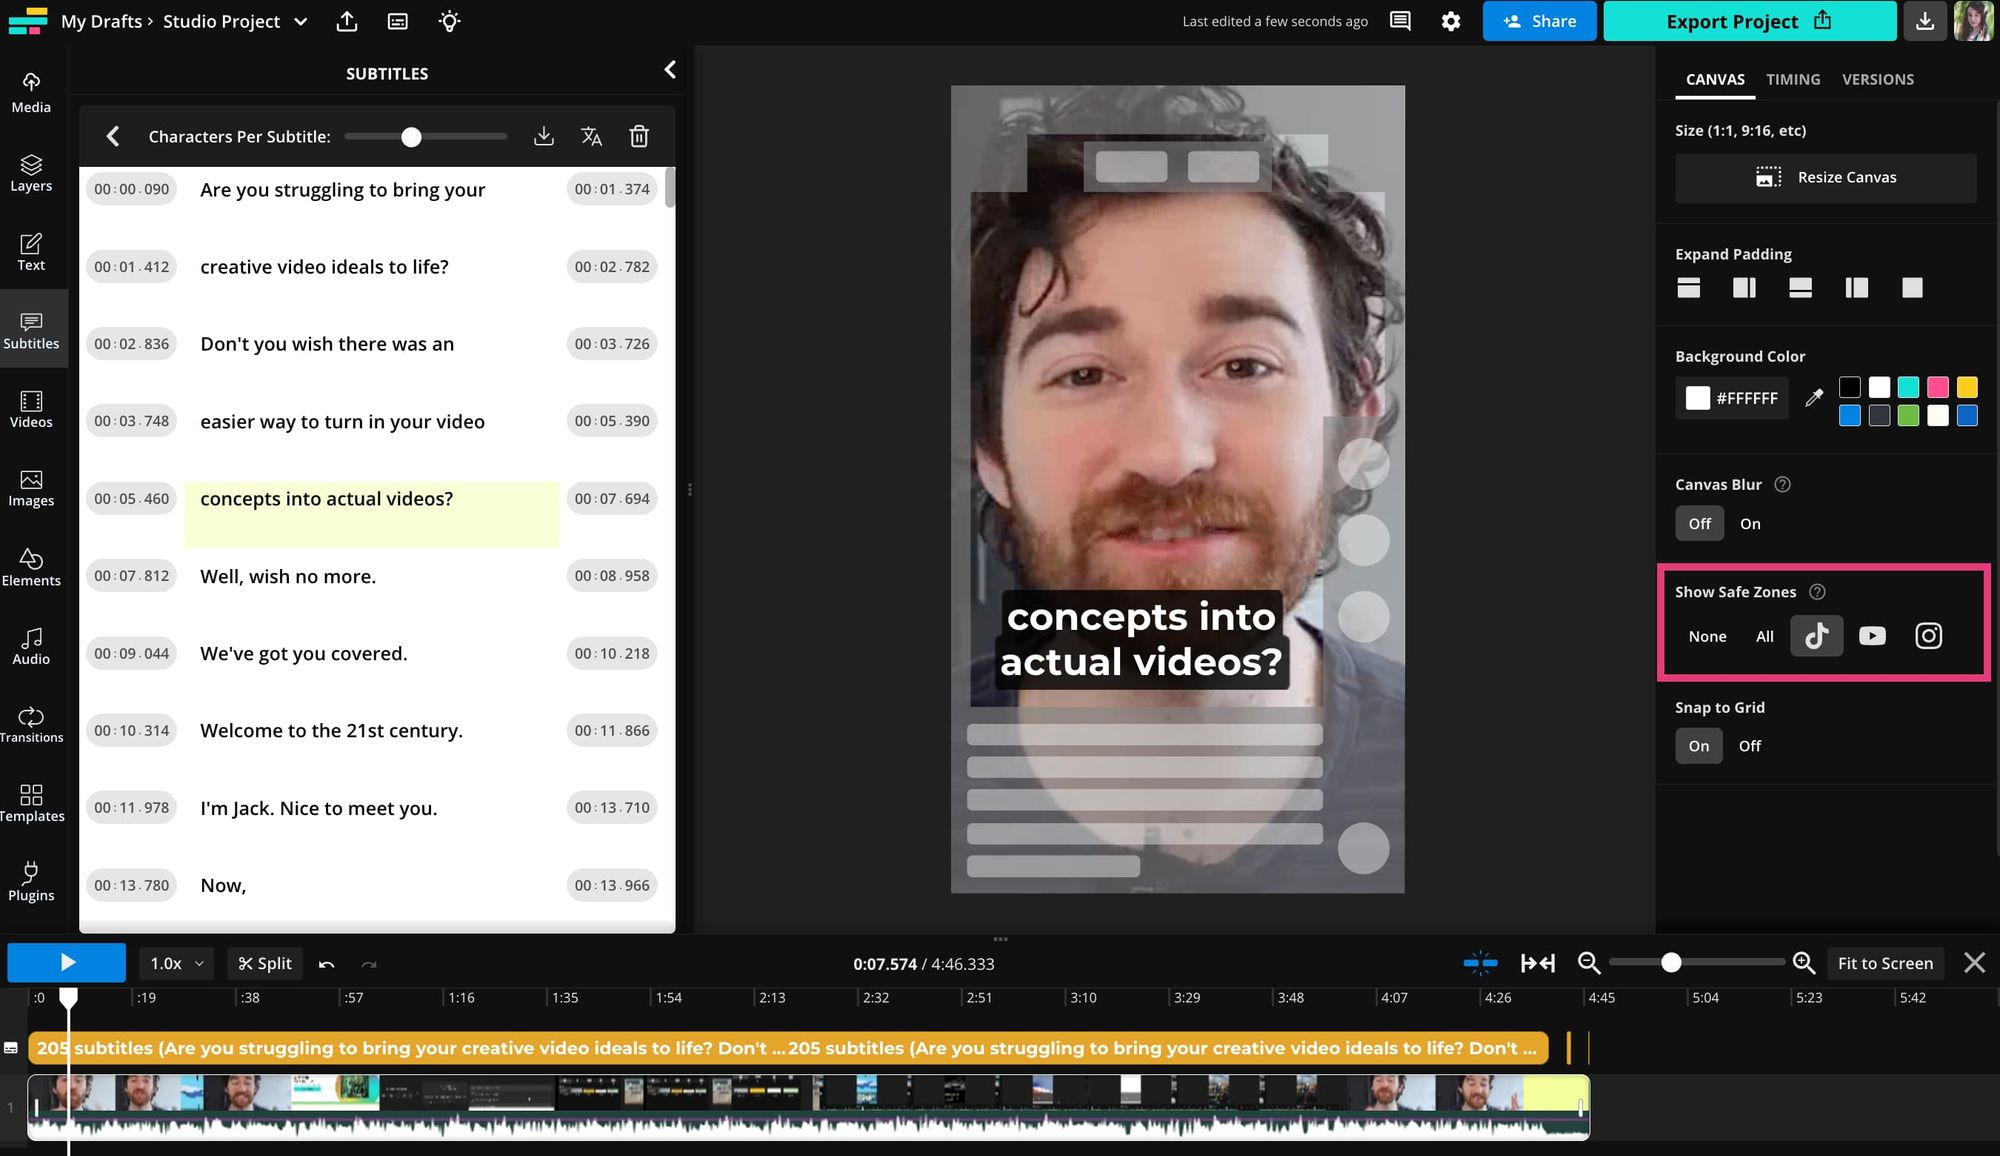Open the Elements sidebar panel
This screenshot has width=2000, height=1156.
31,567
